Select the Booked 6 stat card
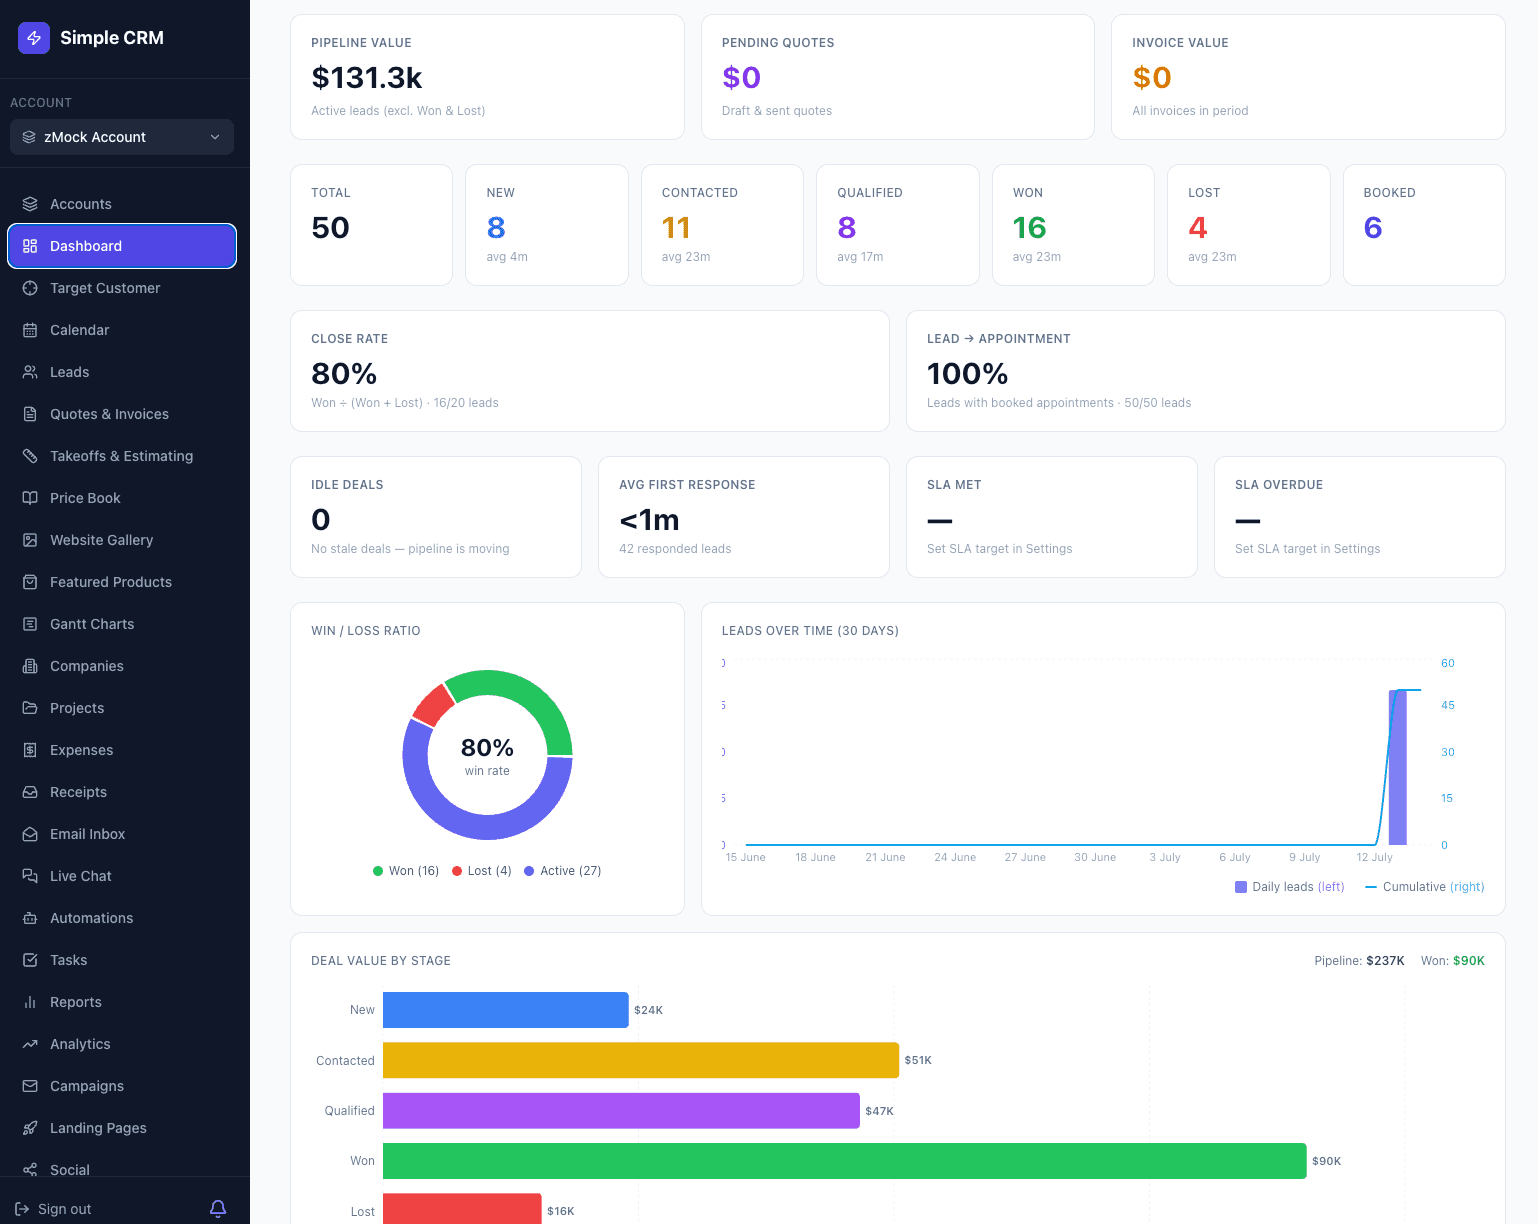This screenshot has height=1224, width=1538. 1424,225
